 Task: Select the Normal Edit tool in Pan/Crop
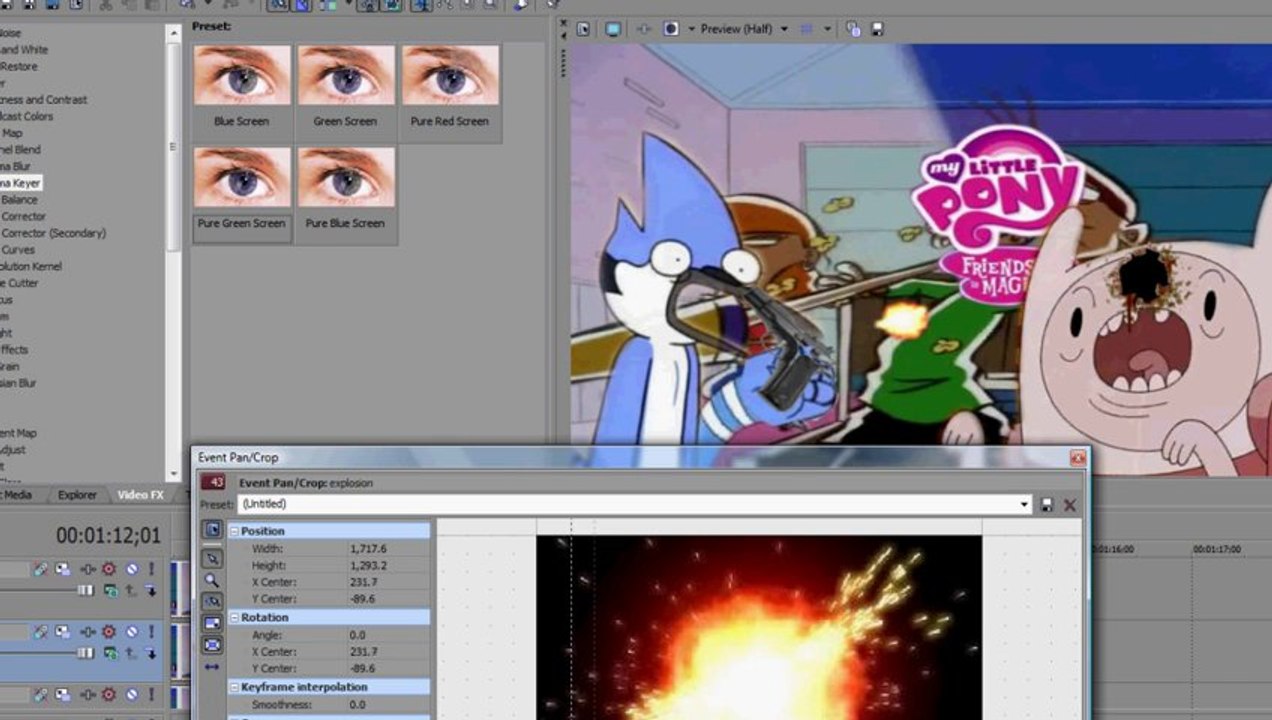(212, 558)
